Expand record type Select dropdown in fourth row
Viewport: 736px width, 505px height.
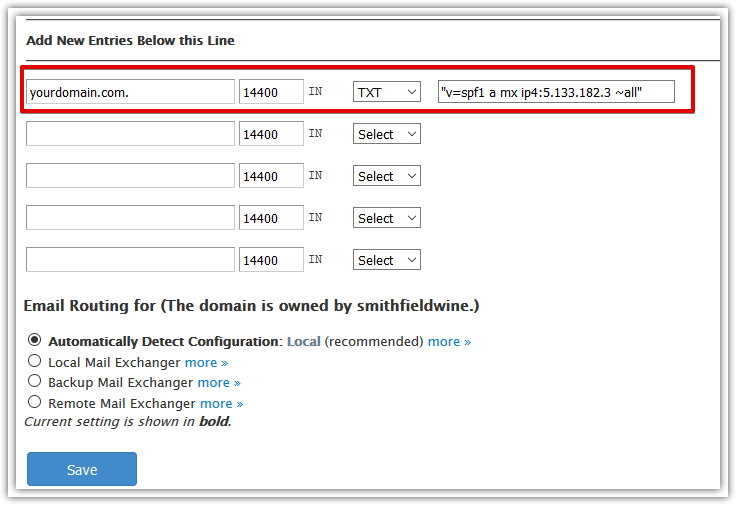[x=386, y=218]
